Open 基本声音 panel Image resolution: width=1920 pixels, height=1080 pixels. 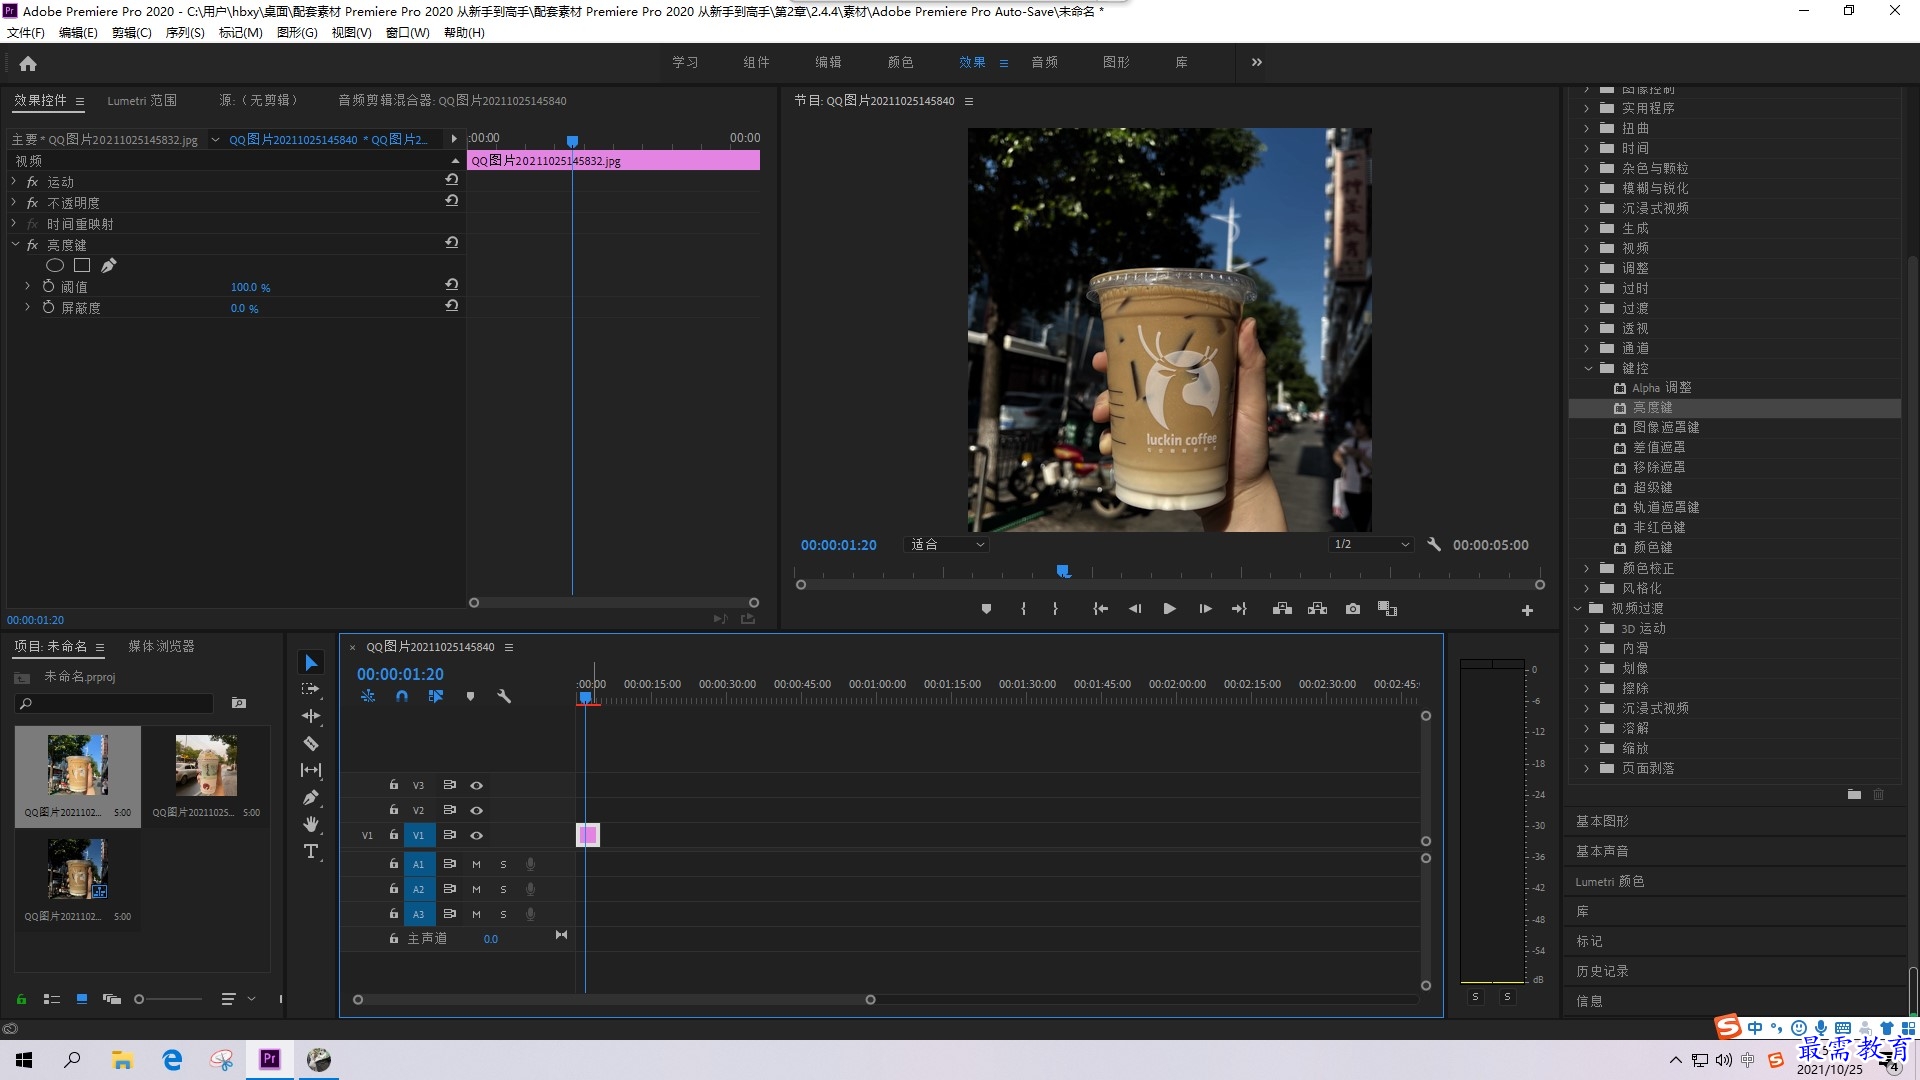pos(1602,851)
